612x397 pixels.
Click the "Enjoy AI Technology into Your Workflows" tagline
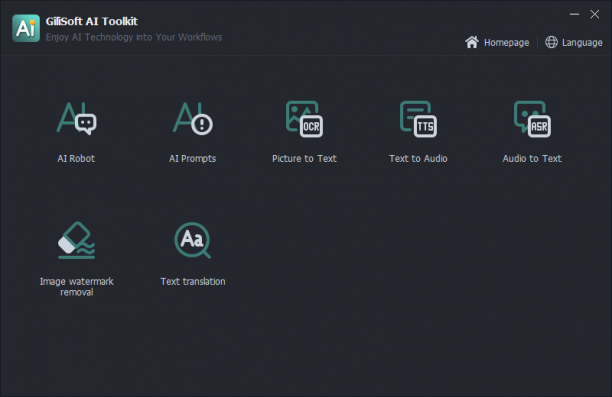point(134,37)
